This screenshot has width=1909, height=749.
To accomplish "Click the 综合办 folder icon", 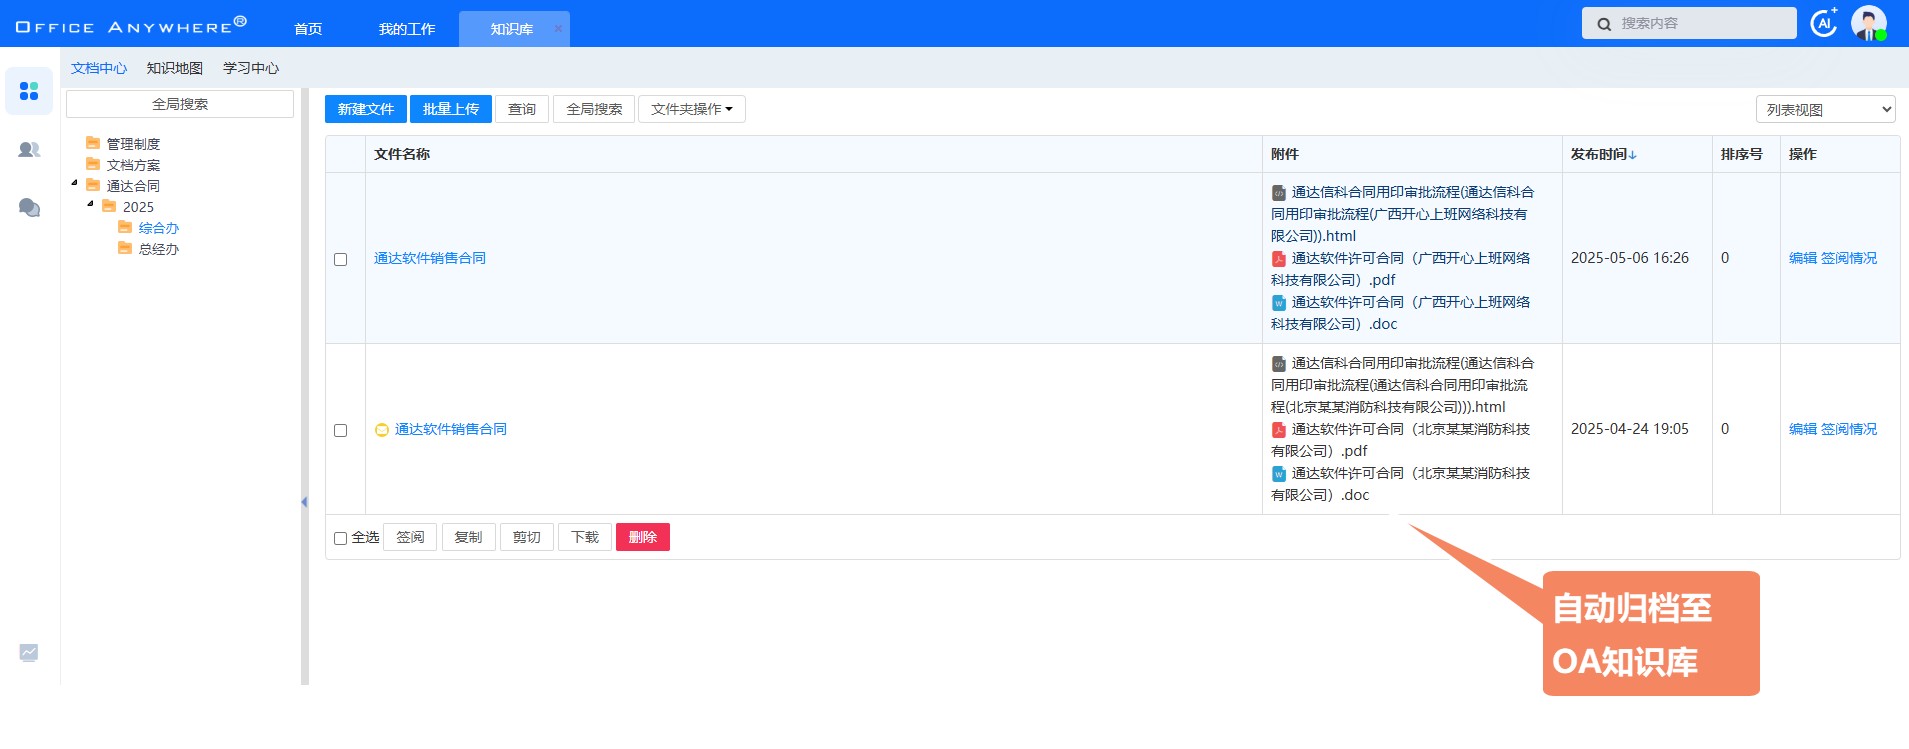I will coord(125,227).
